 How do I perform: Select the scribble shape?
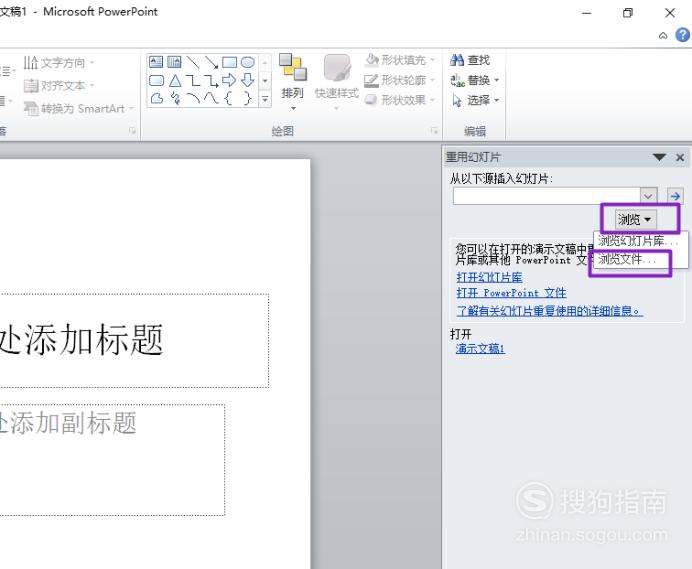coord(175,98)
